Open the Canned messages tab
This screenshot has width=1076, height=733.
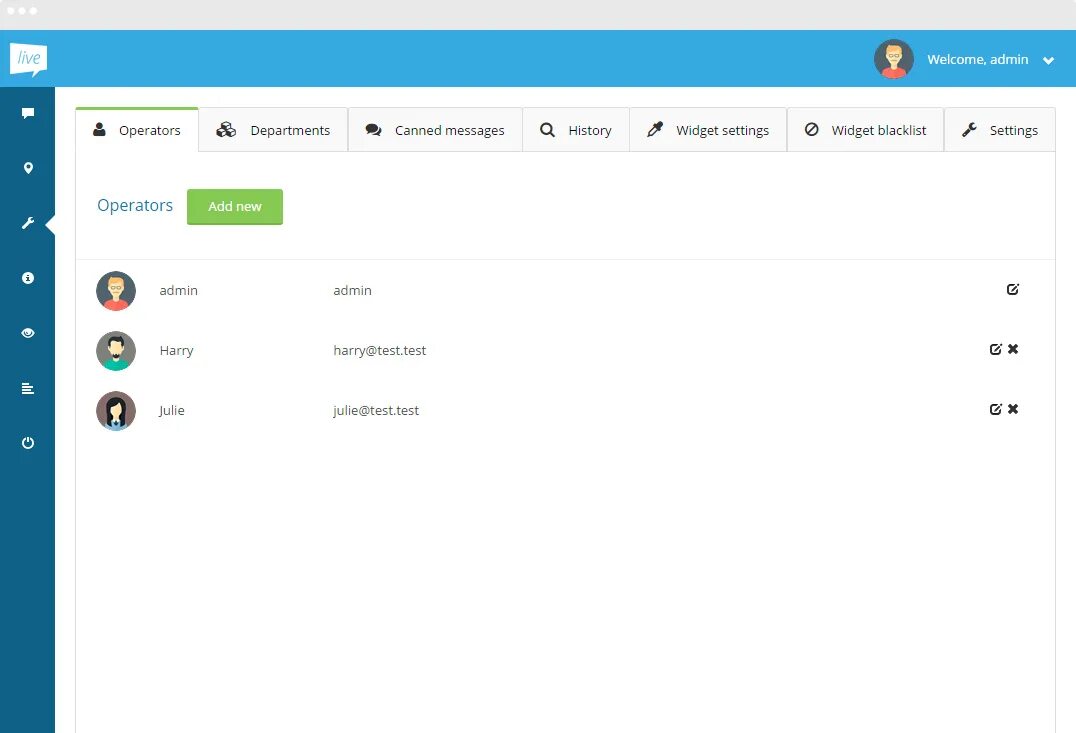click(x=435, y=130)
